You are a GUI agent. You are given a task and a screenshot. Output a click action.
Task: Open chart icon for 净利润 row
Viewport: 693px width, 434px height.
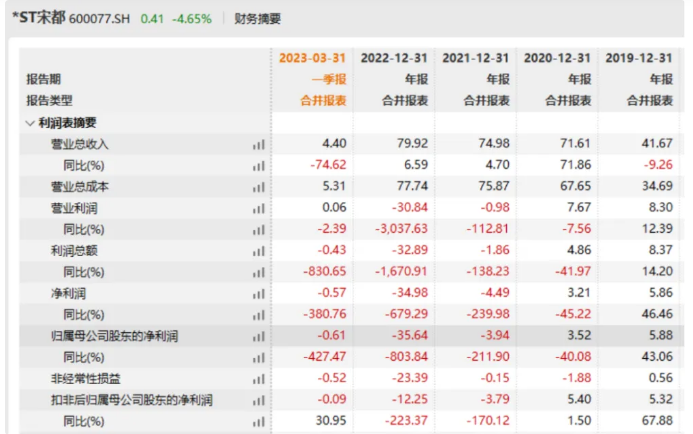(259, 294)
